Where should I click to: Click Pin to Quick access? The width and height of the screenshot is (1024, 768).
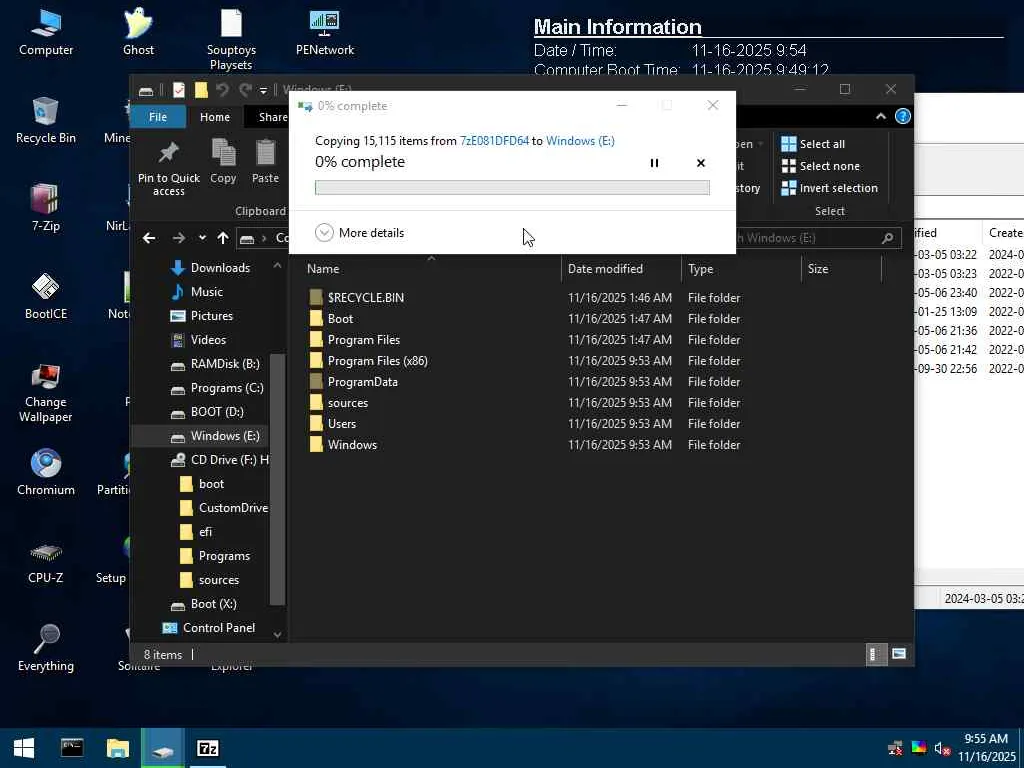[168, 168]
